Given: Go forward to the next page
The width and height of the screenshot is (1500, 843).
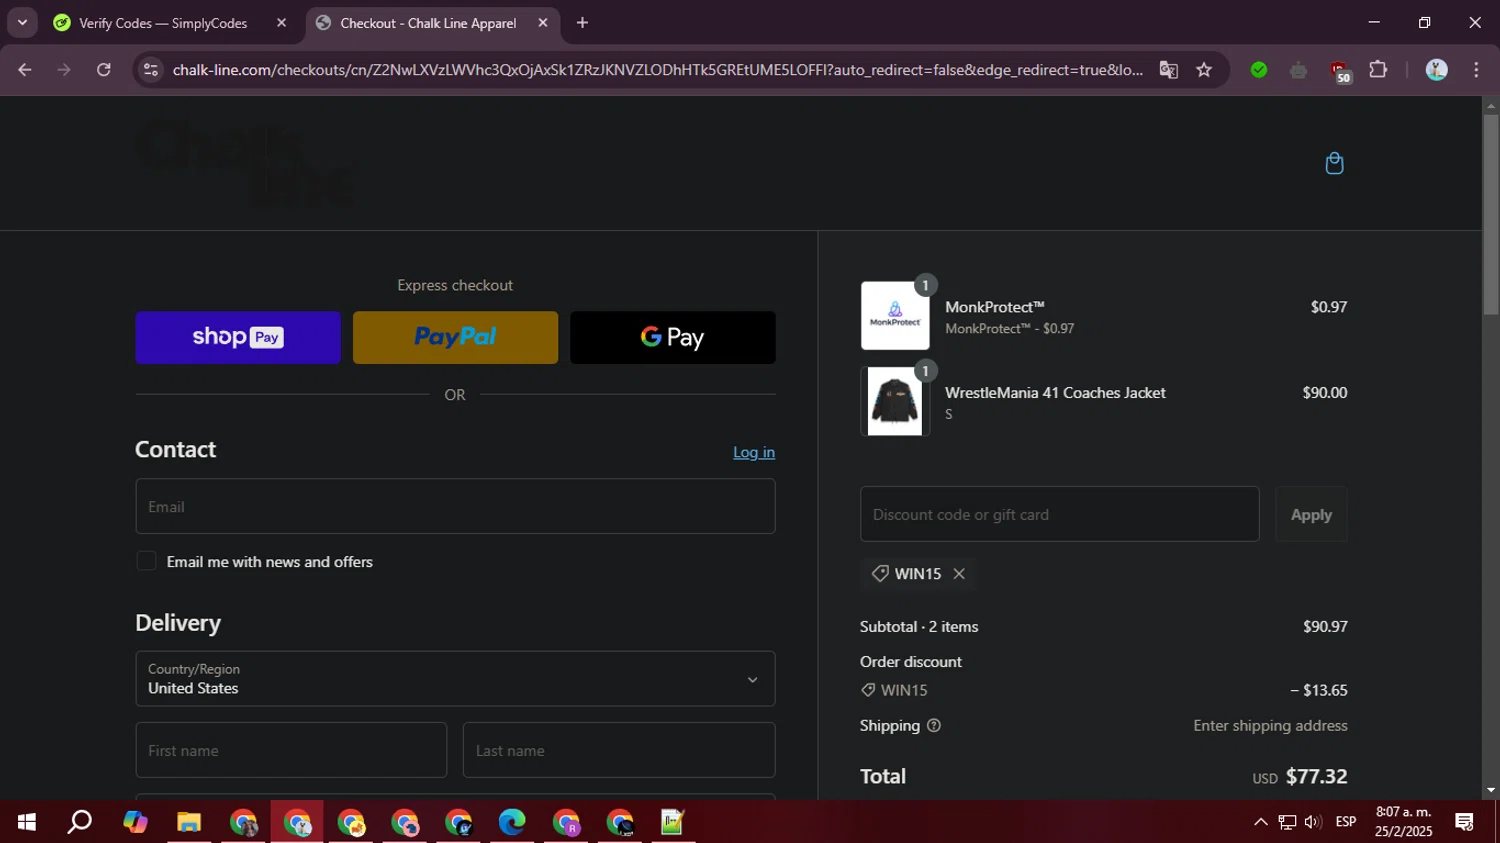Looking at the screenshot, I should tap(64, 70).
